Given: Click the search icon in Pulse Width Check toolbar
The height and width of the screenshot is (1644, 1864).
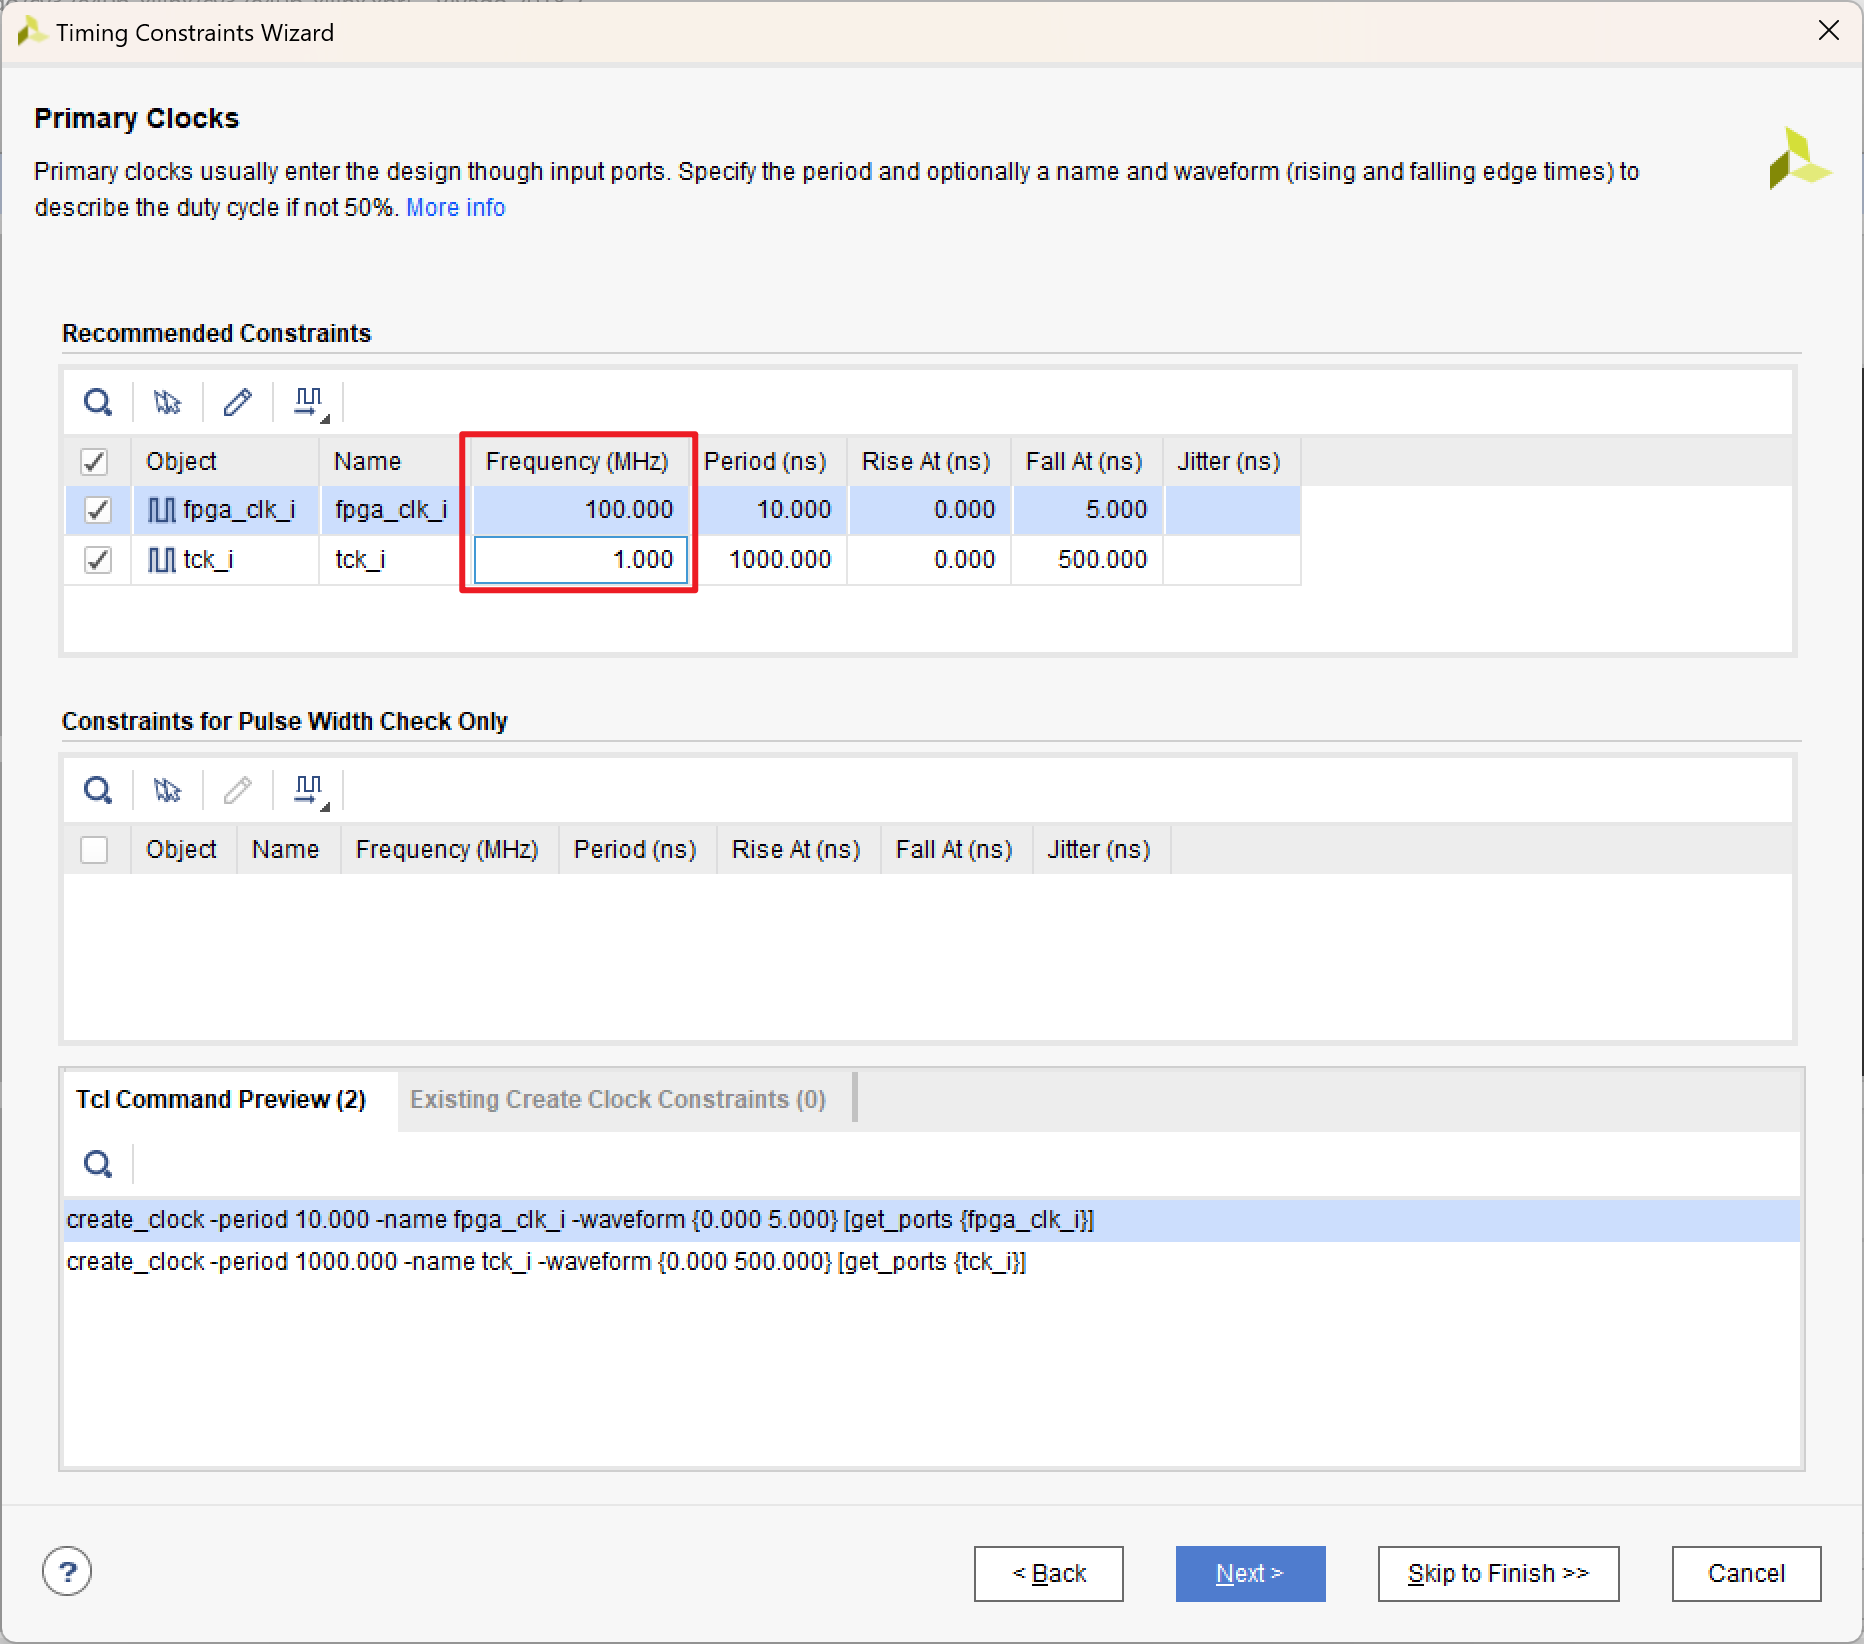Looking at the screenshot, I should tap(98, 790).
